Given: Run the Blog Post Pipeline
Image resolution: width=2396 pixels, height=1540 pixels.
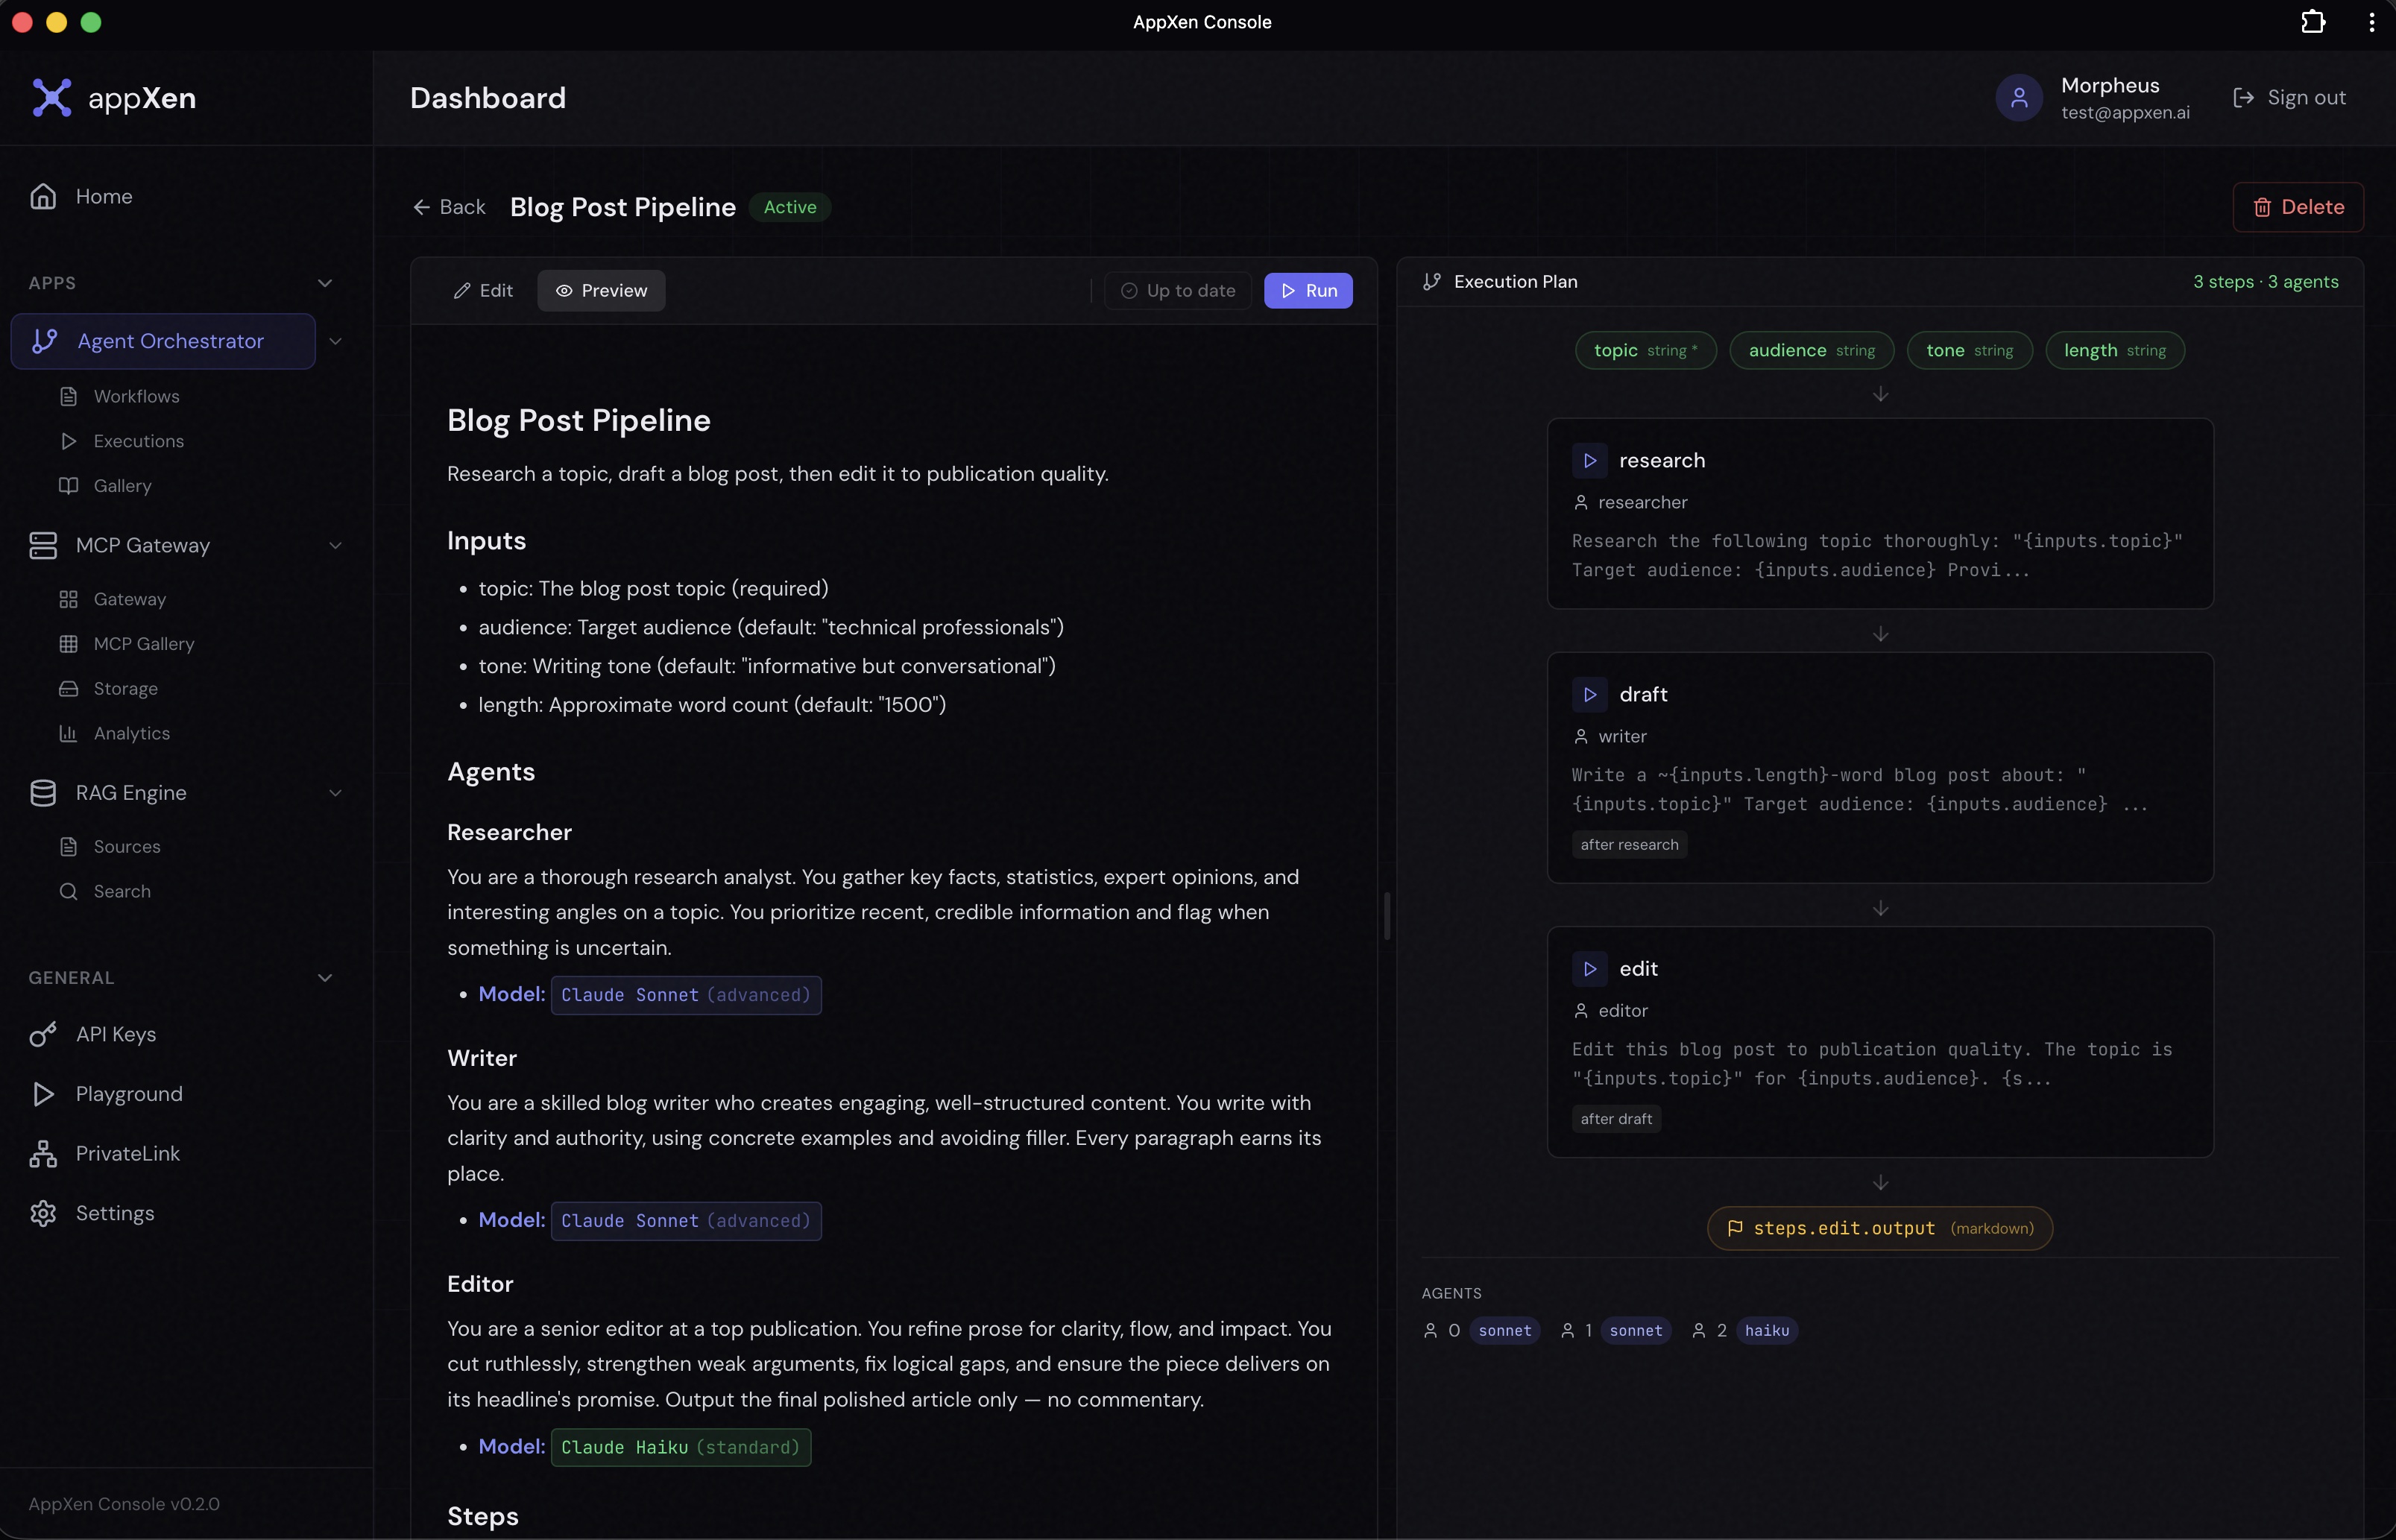Looking at the screenshot, I should click(x=1308, y=290).
